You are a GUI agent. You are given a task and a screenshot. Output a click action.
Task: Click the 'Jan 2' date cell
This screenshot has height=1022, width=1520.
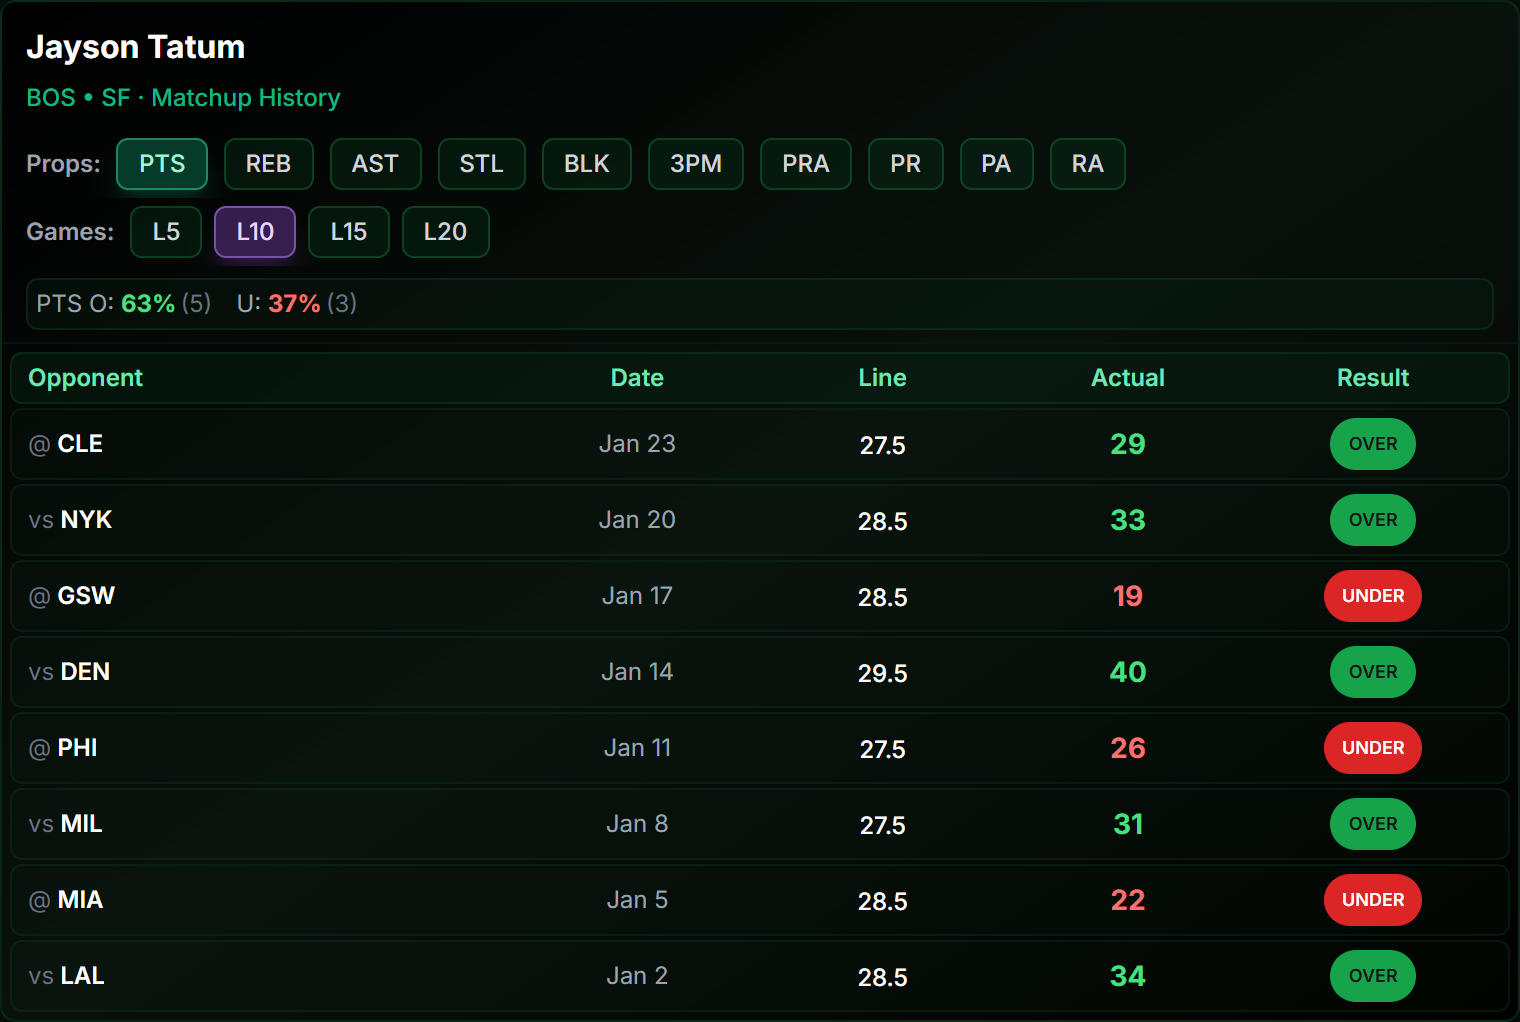point(637,976)
